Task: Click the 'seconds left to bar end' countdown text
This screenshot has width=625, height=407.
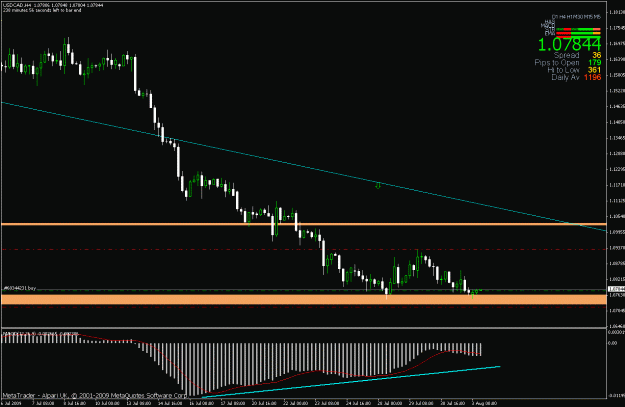Action: [42, 10]
